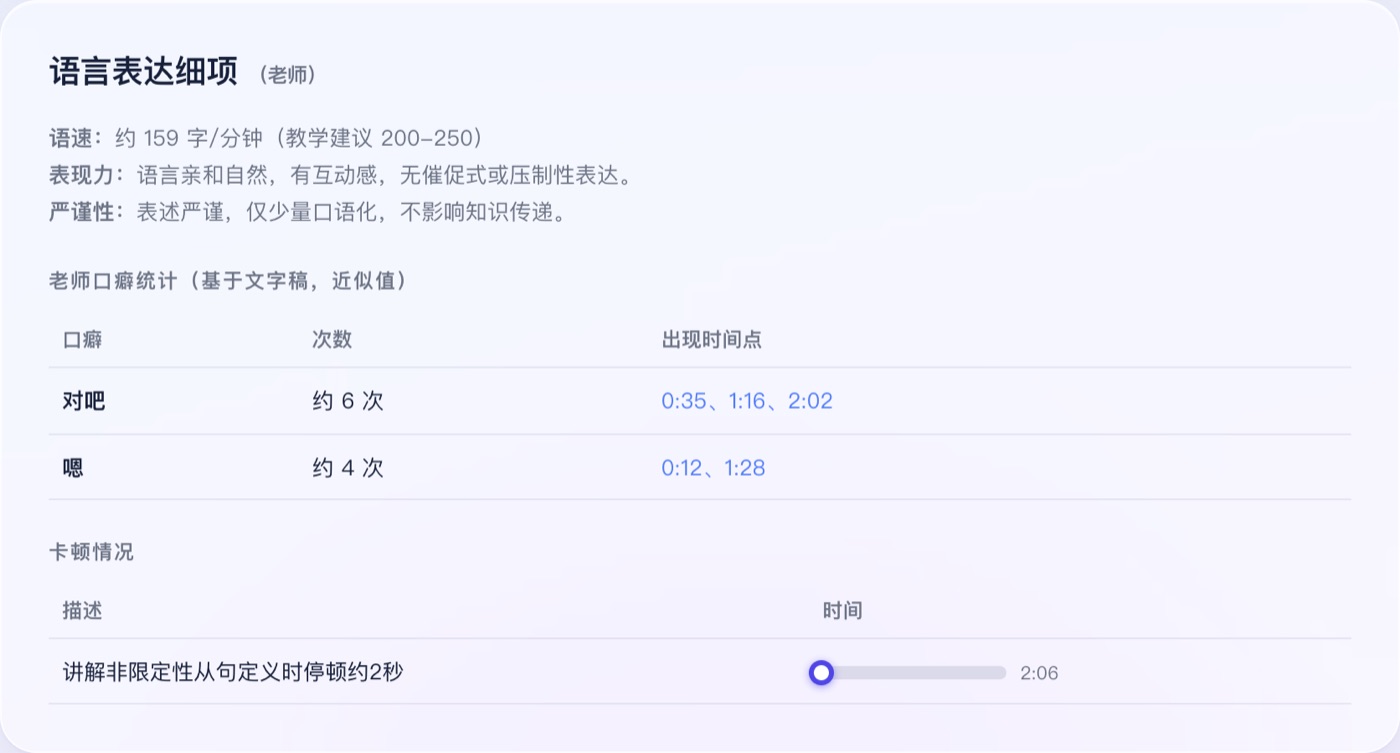Jump to 0:12 timestamp for 嗯
Viewport: 1400px width, 753px height.
click(x=682, y=467)
